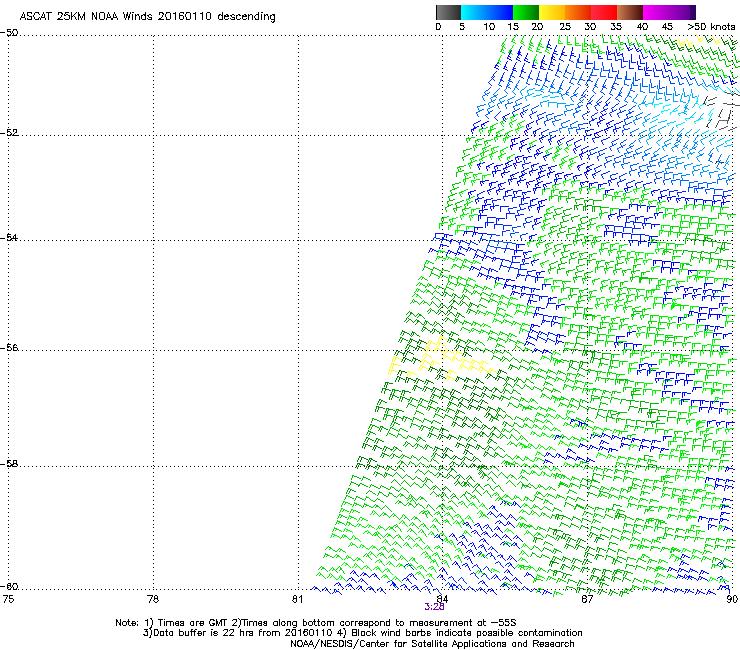This screenshot has width=740, height=650.
Task: Click the green 15-20 knots legend swatch
Action: click(x=526, y=12)
